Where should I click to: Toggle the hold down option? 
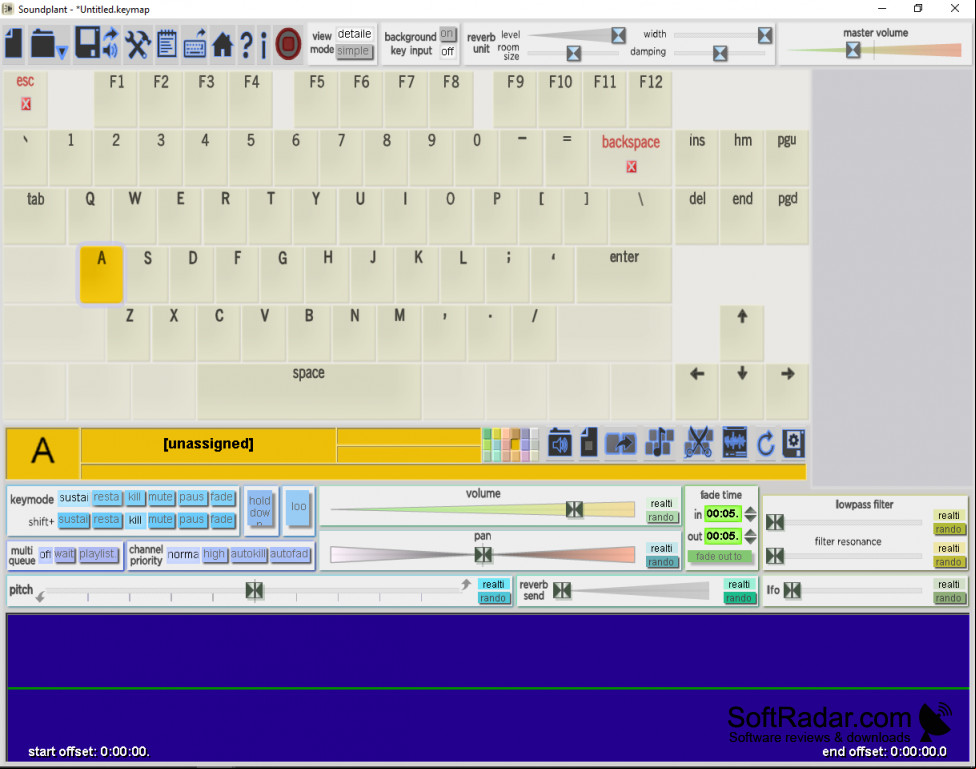tap(260, 511)
